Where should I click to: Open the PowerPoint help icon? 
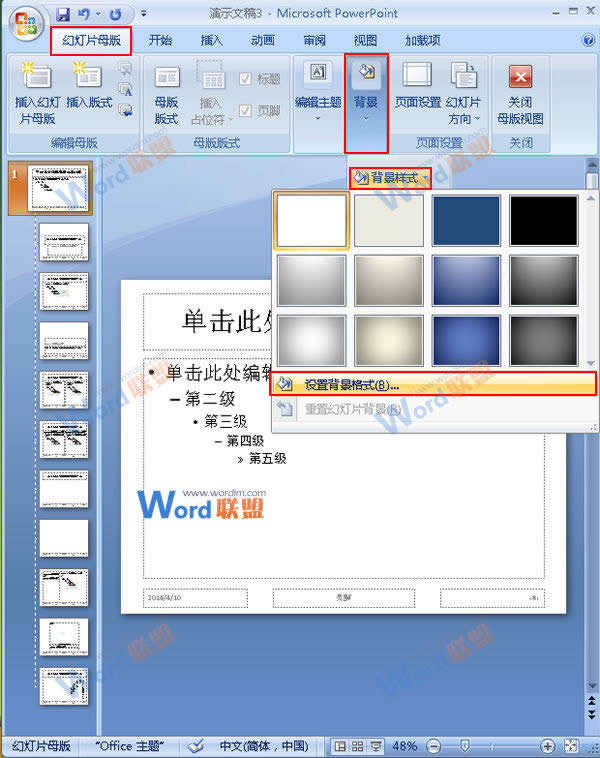(x=588, y=40)
